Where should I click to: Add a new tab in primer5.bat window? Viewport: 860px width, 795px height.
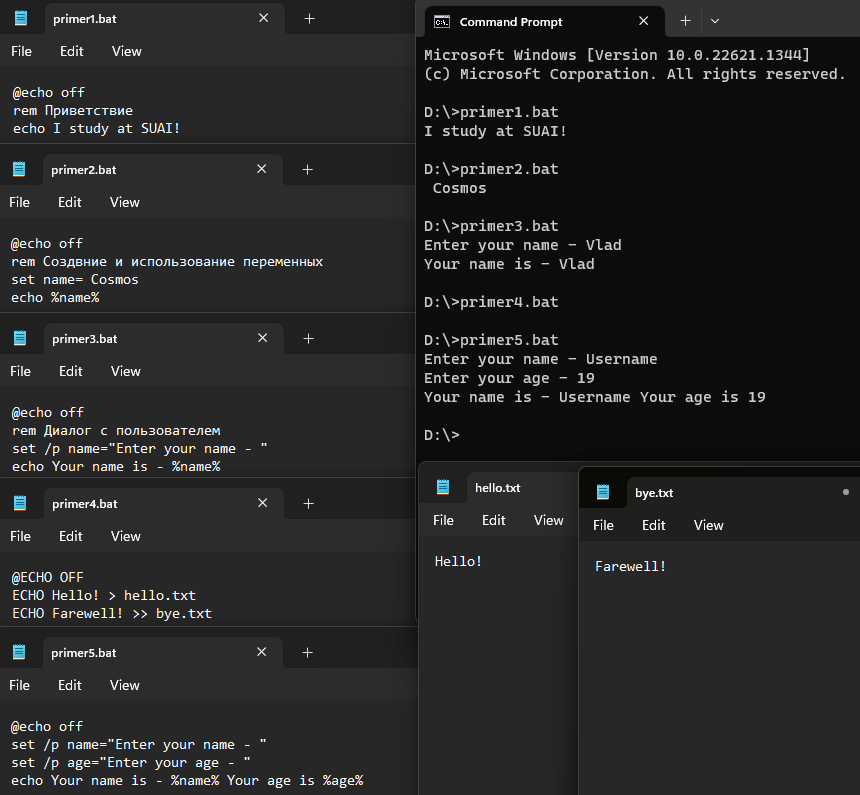pyautogui.click(x=308, y=652)
